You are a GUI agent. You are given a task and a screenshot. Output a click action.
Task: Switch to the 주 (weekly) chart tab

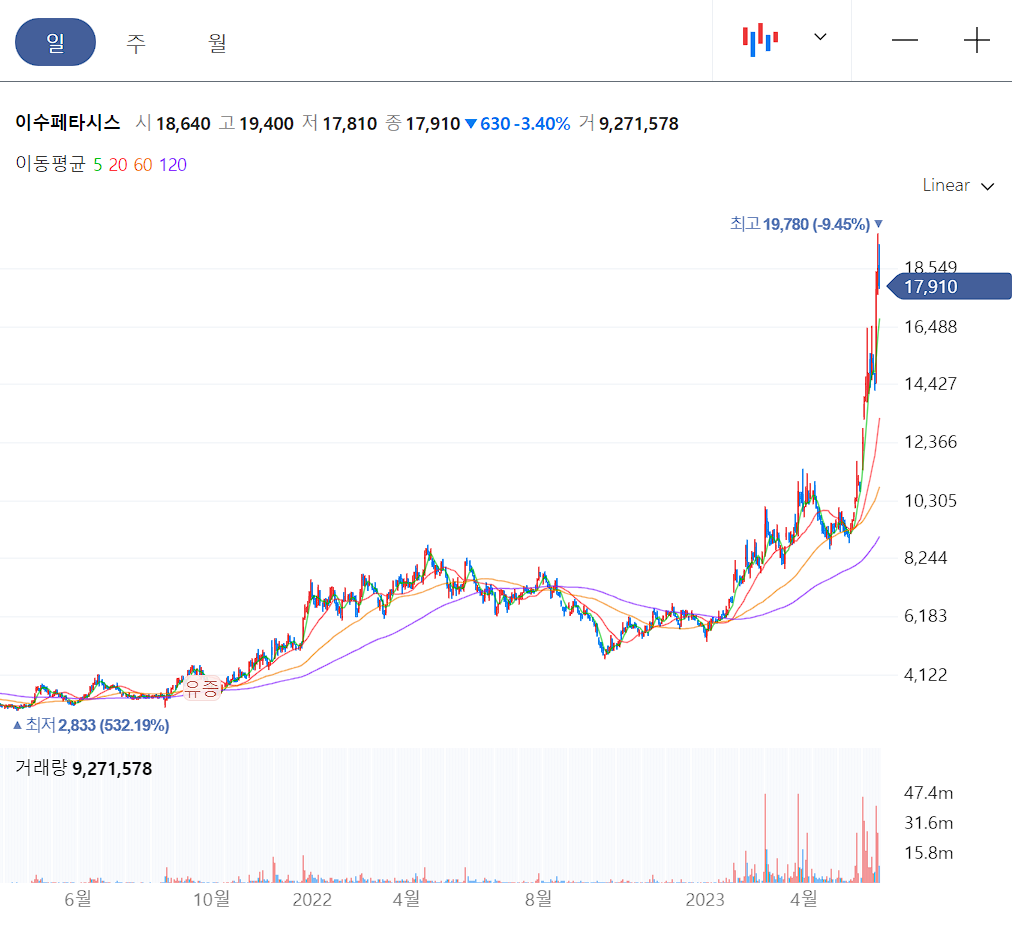click(136, 43)
